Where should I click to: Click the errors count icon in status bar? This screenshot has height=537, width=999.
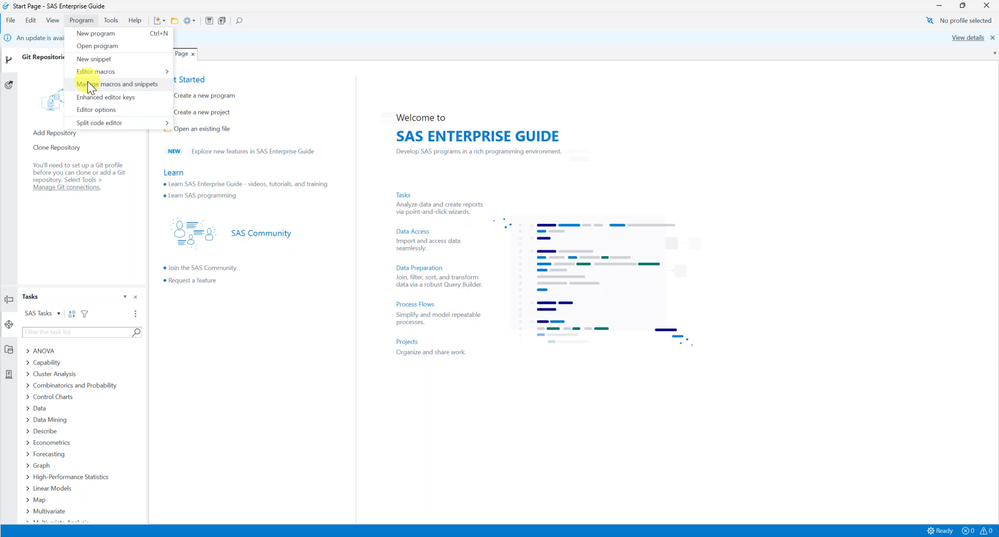(x=965, y=531)
